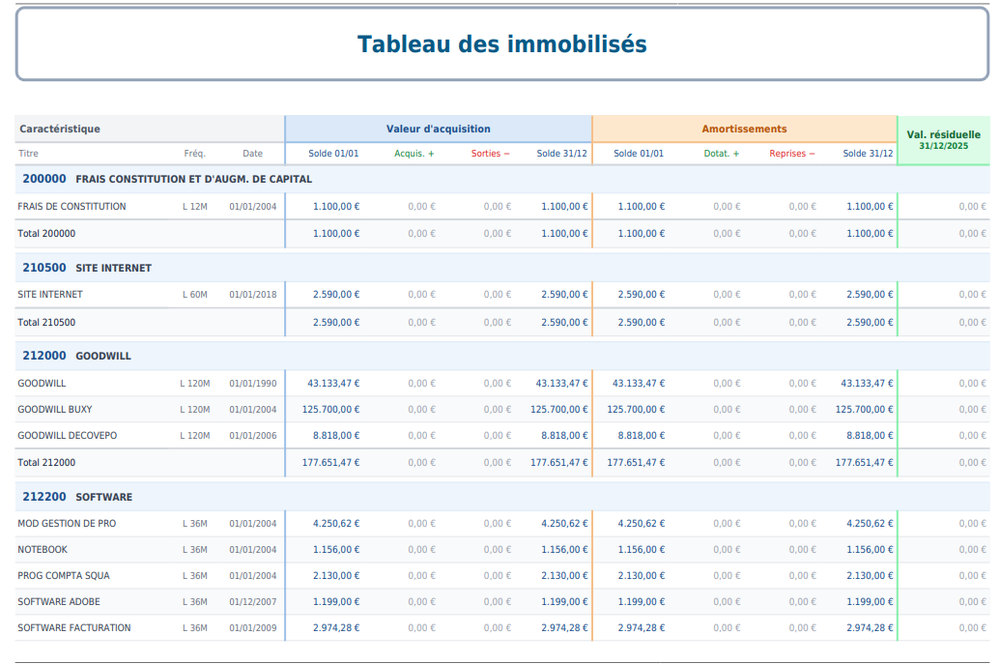This screenshot has height=664, width=1000.
Task: Click acquisition Solde 01/01 of MOD GESTION DE PRO
Action: click(336, 524)
